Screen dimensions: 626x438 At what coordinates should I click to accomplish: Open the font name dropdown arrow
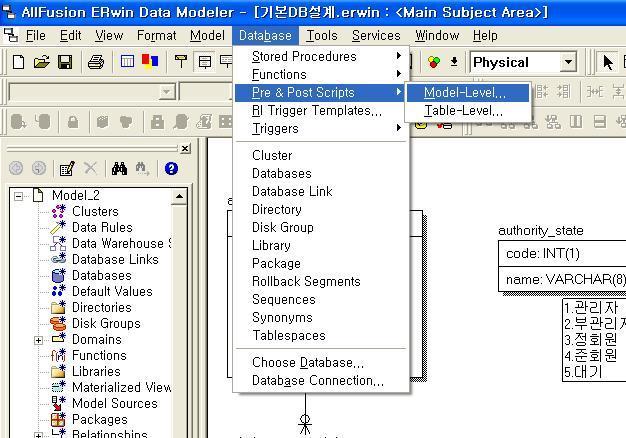click(167, 92)
